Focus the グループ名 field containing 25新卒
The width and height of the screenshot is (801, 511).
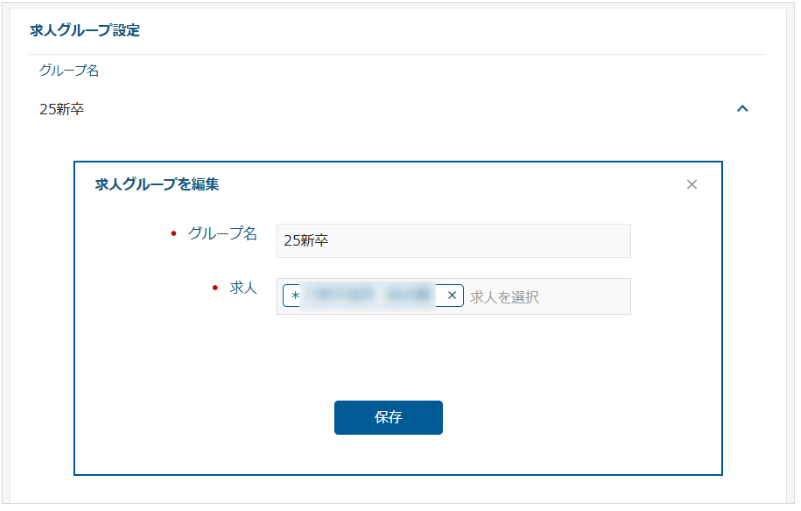(x=453, y=241)
